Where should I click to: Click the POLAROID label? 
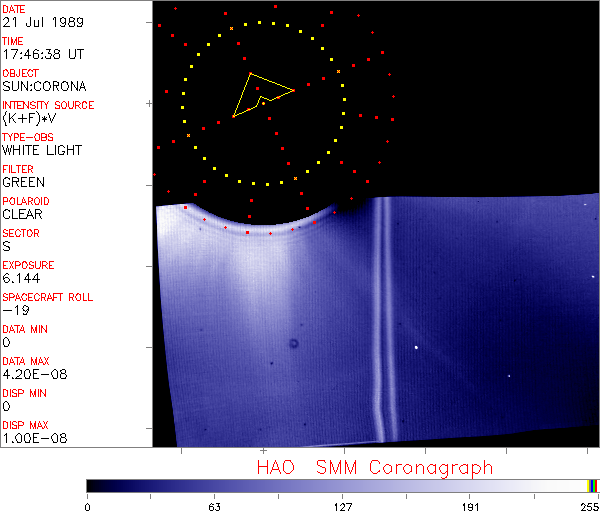pyautogui.click(x=26, y=201)
